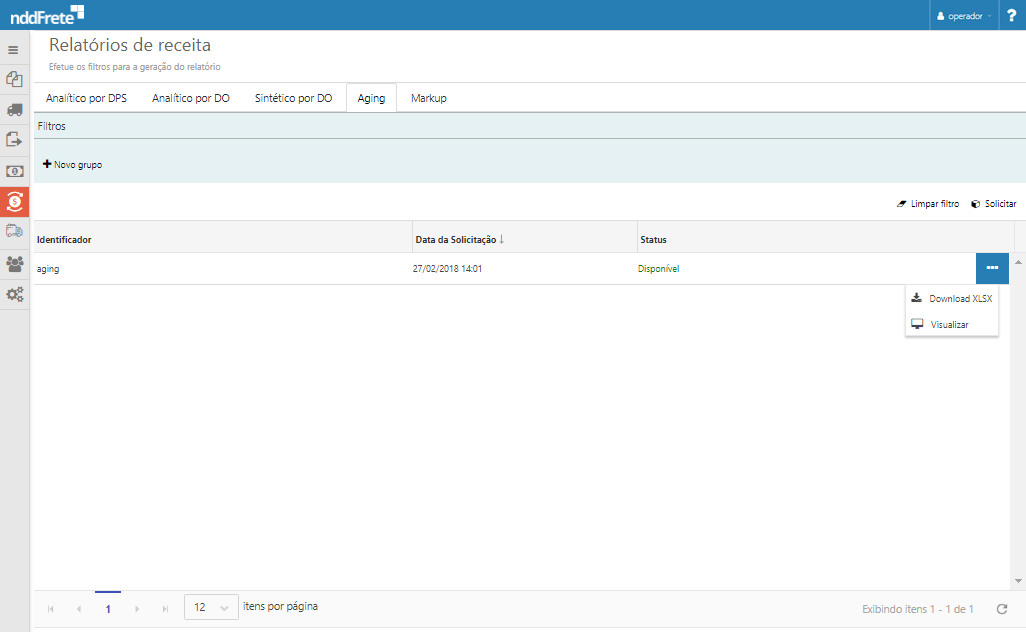Open the operador user dropdown
Image resolution: width=1026 pixels, height=632 pixels.
tap(964, 16)
